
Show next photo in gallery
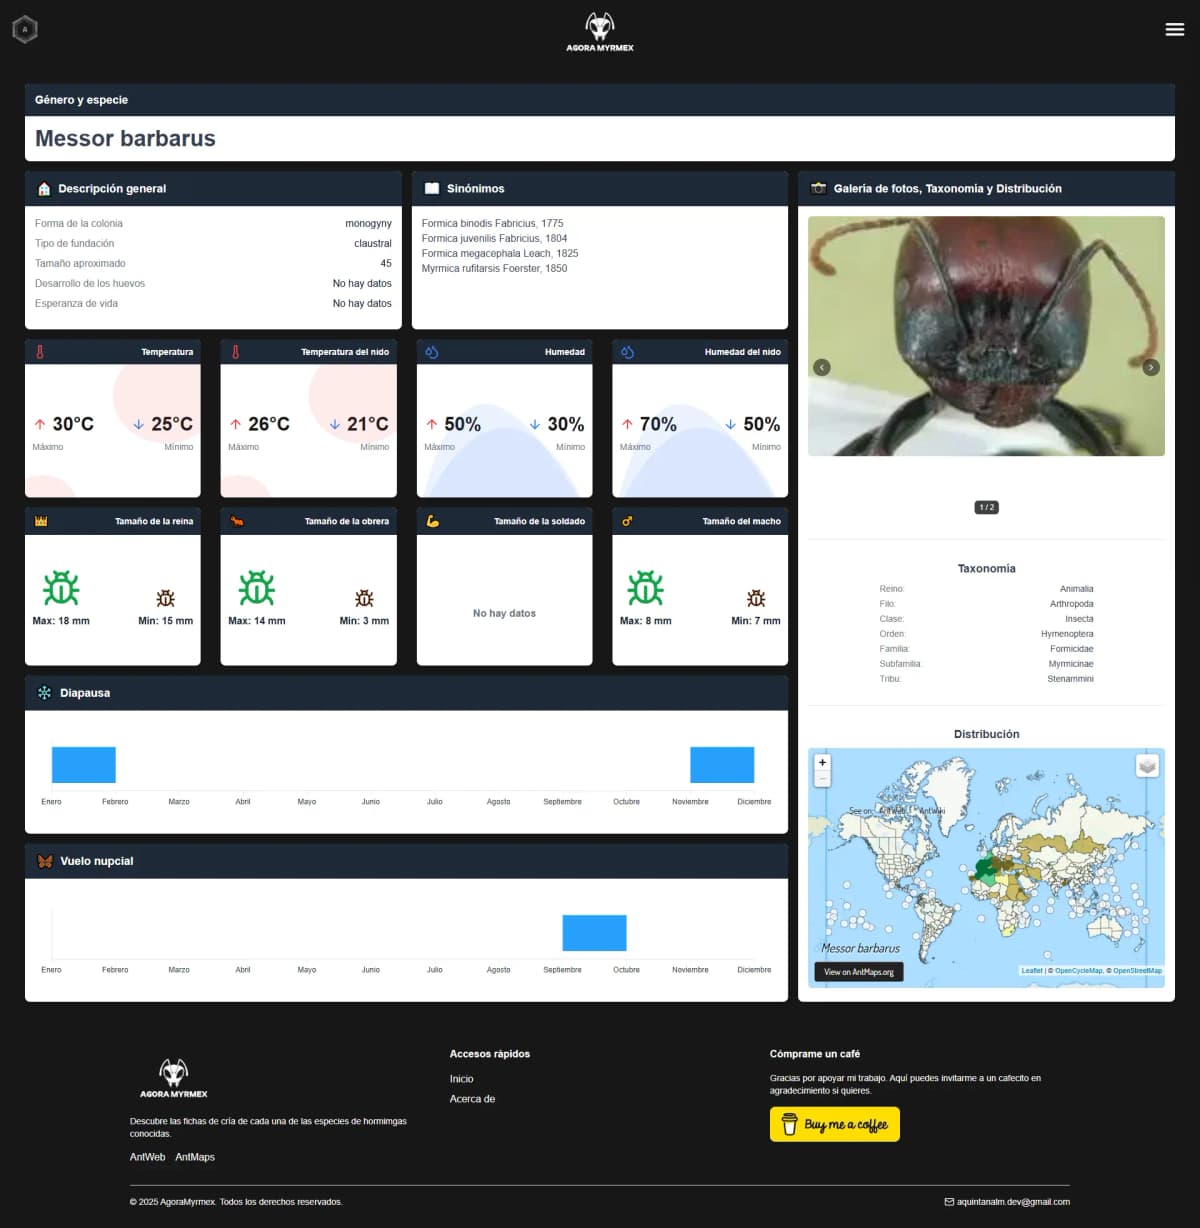click(x=1151, y=367)
